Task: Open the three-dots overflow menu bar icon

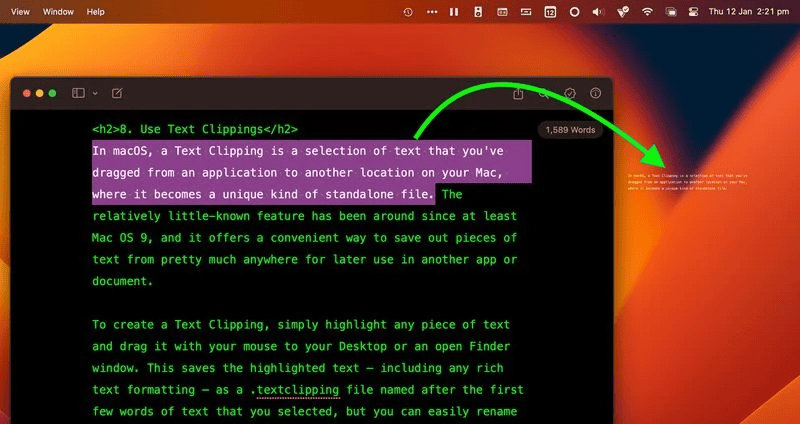Action: (x=431, y=12)
